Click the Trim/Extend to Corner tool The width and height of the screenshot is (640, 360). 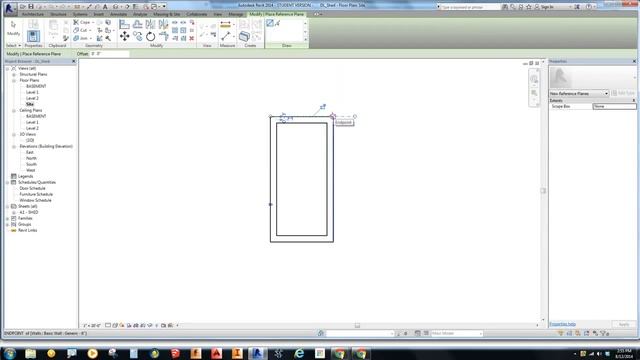coord(164,36)
